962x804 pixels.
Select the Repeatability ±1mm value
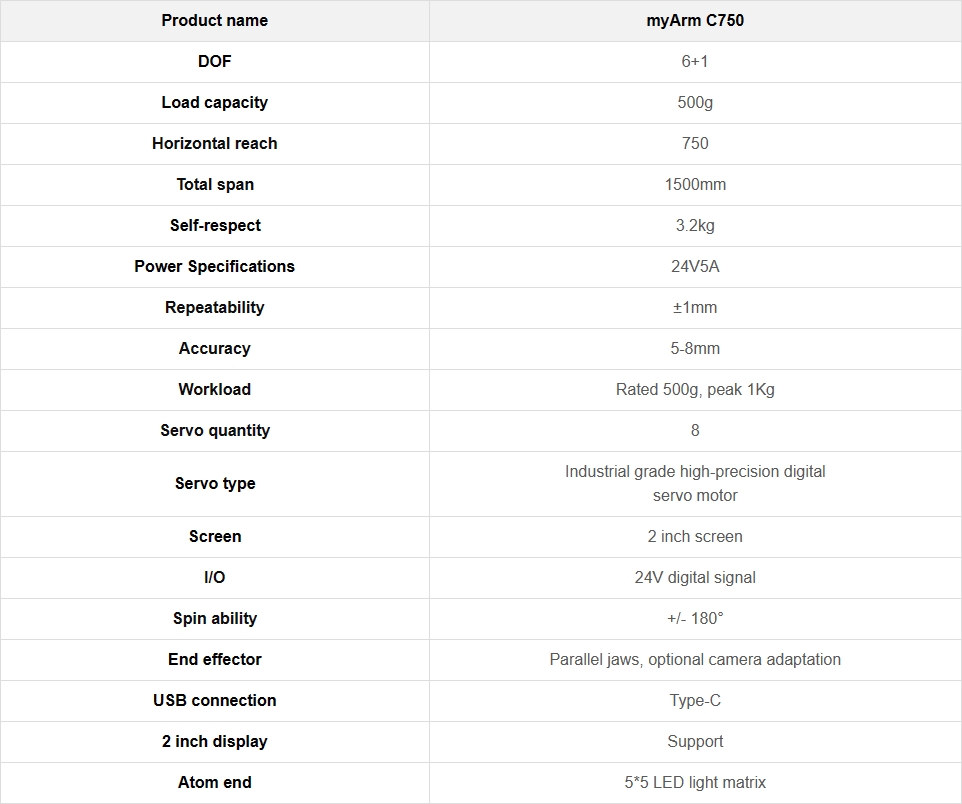[695, 307]
